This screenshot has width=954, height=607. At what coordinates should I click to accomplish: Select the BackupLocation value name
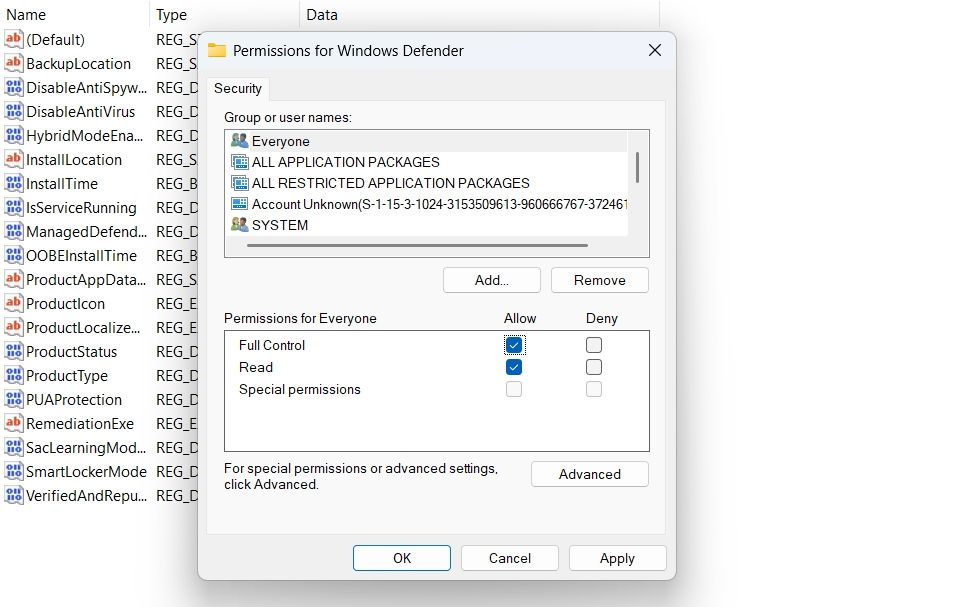coord(78,64)
